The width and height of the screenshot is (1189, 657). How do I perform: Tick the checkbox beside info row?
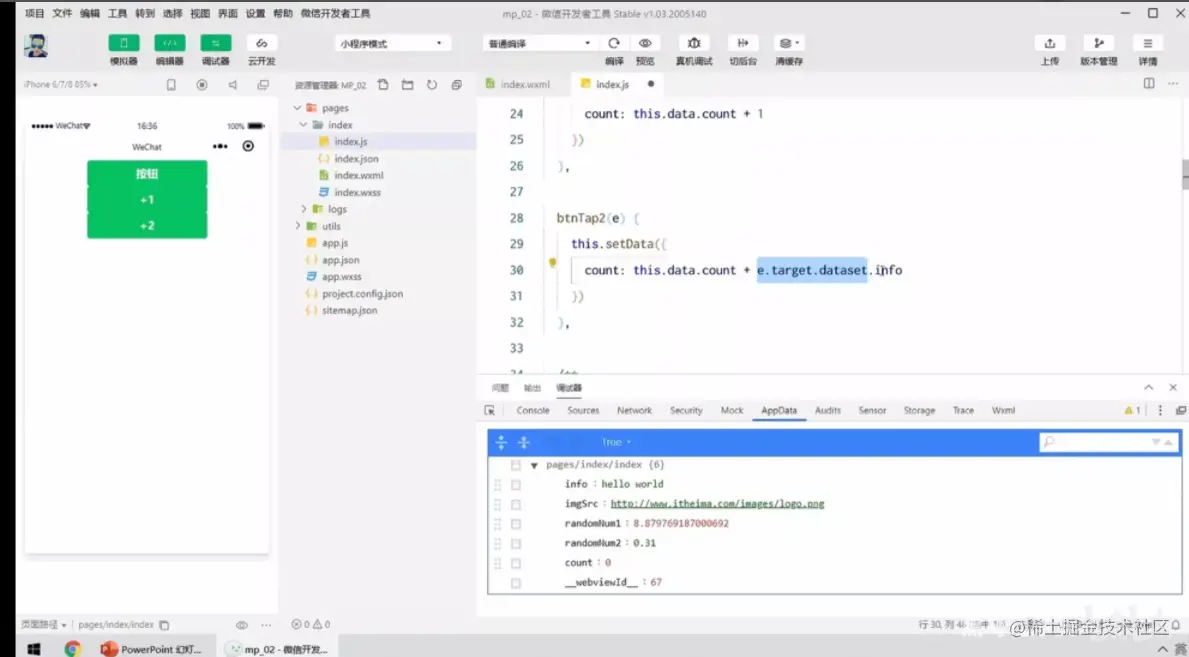click(x=516, y=485)
